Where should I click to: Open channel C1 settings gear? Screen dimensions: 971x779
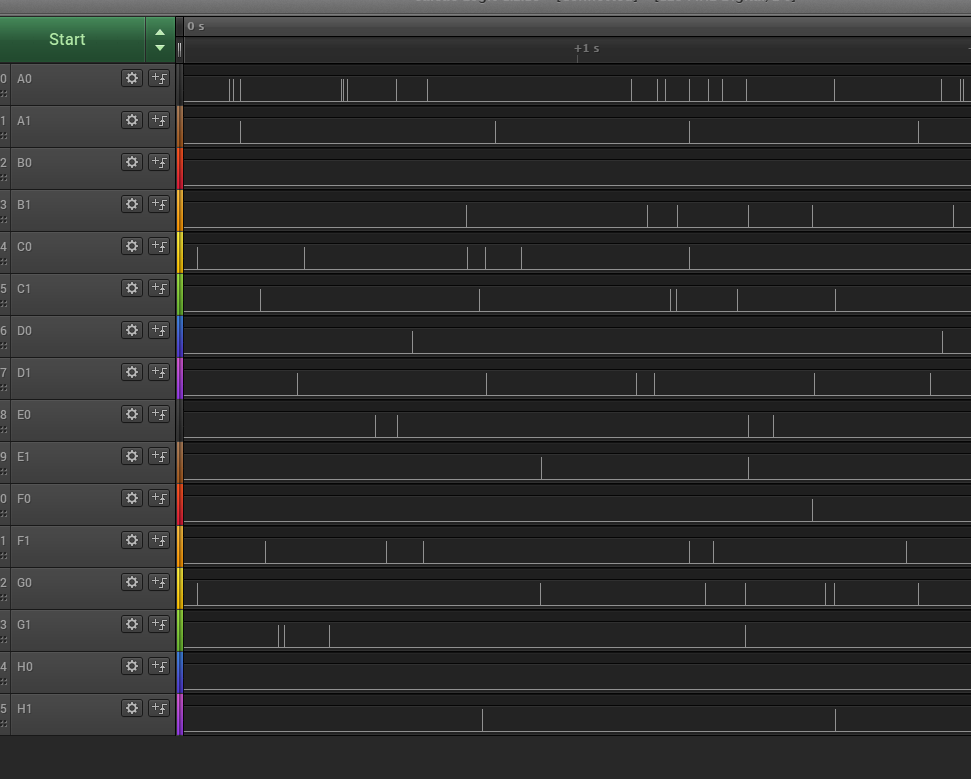(x=132, y=288)
